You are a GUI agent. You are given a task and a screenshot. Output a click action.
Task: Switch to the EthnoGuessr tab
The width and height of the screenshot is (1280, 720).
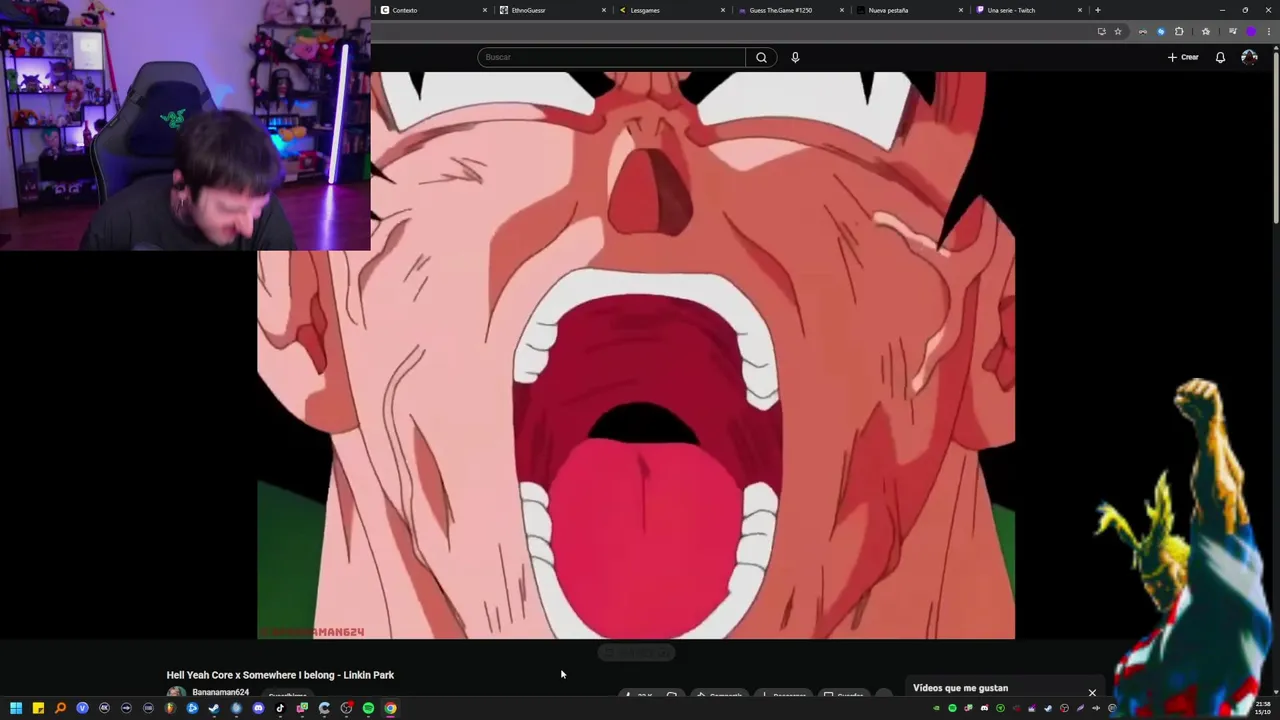pyautogui.click(x=549, y=10)
